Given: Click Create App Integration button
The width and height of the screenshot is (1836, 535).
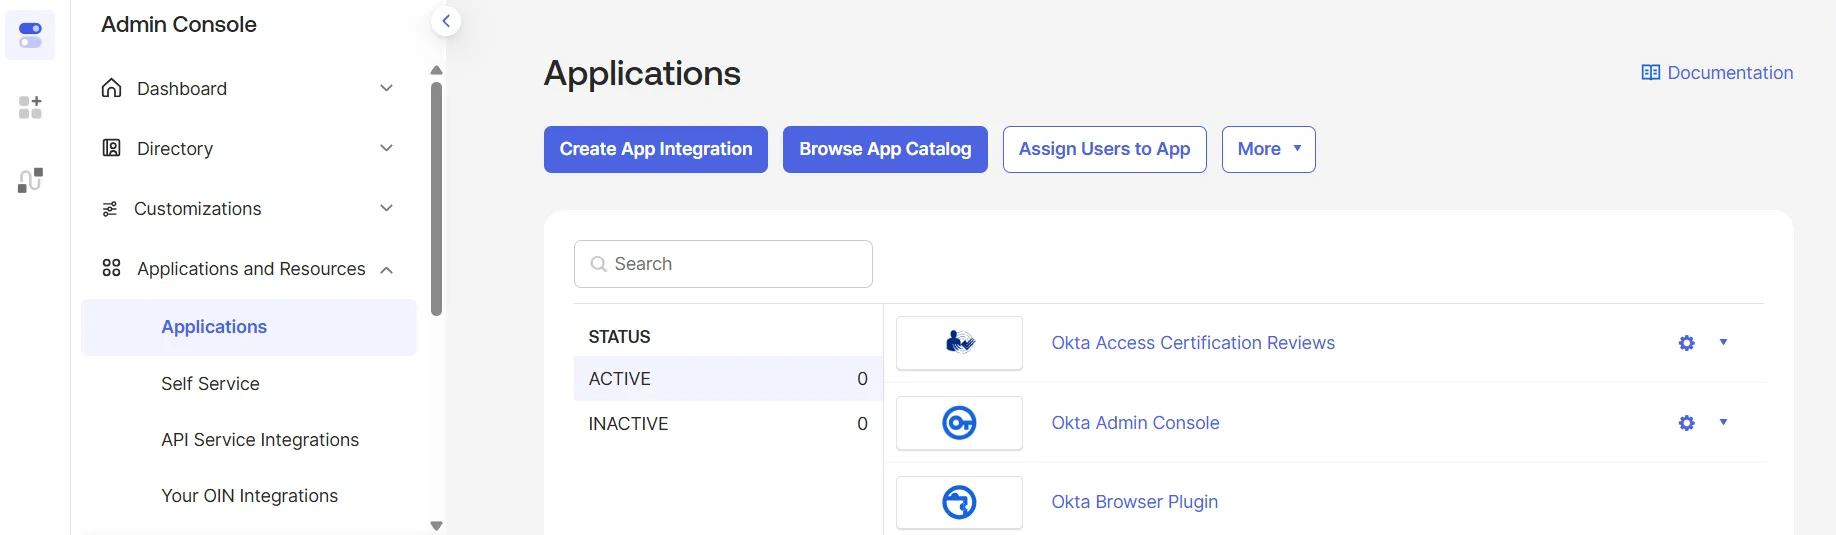Looking at the screenshot, I should (x=656, y=149).
